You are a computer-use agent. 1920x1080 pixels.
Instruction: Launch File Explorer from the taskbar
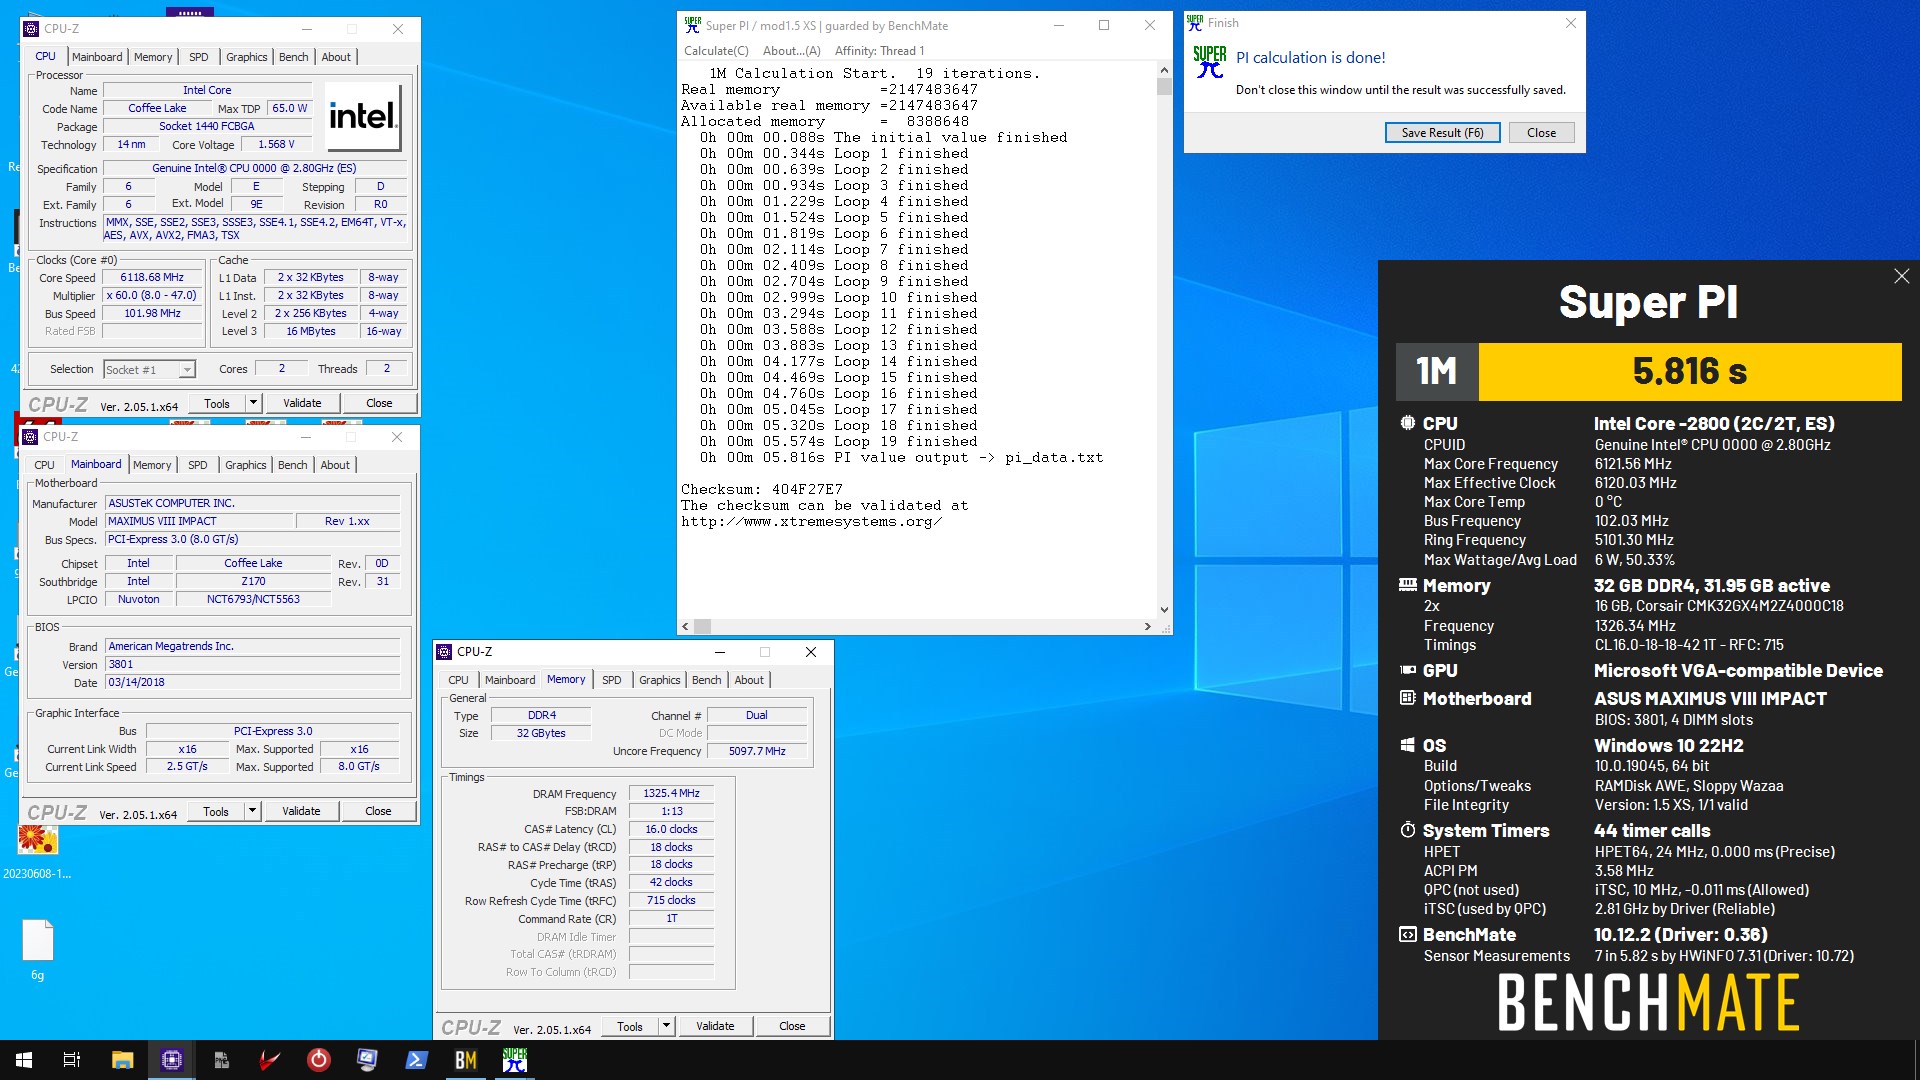(122, 1060)
